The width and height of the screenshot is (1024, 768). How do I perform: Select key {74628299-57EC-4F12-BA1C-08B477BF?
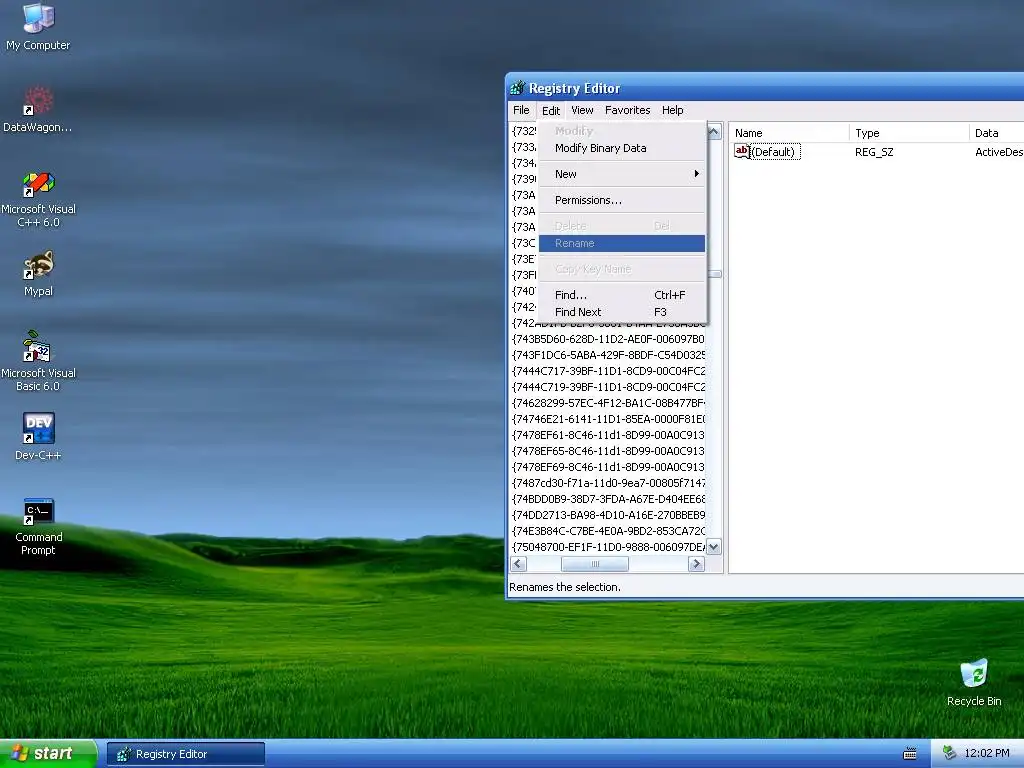coord(608,403)
